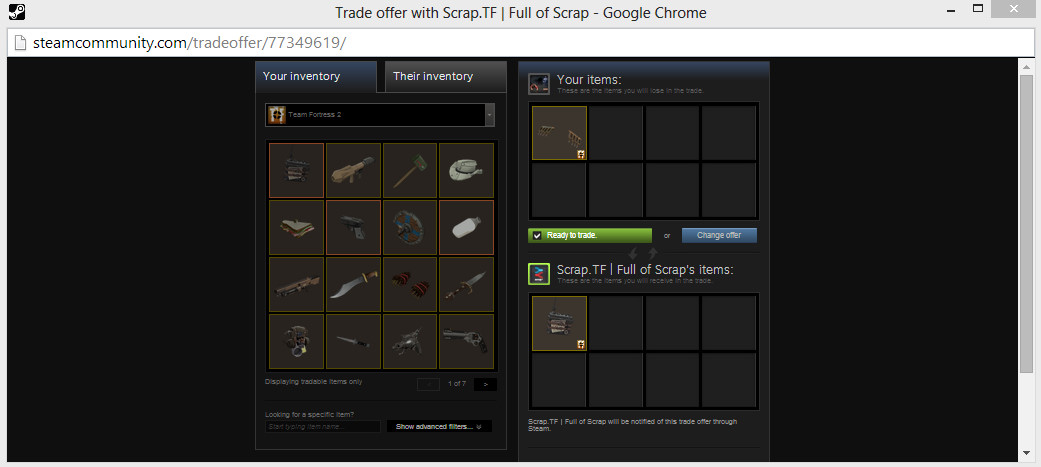
Task: Click the offered item in Your items
Action: pos(559,133)
